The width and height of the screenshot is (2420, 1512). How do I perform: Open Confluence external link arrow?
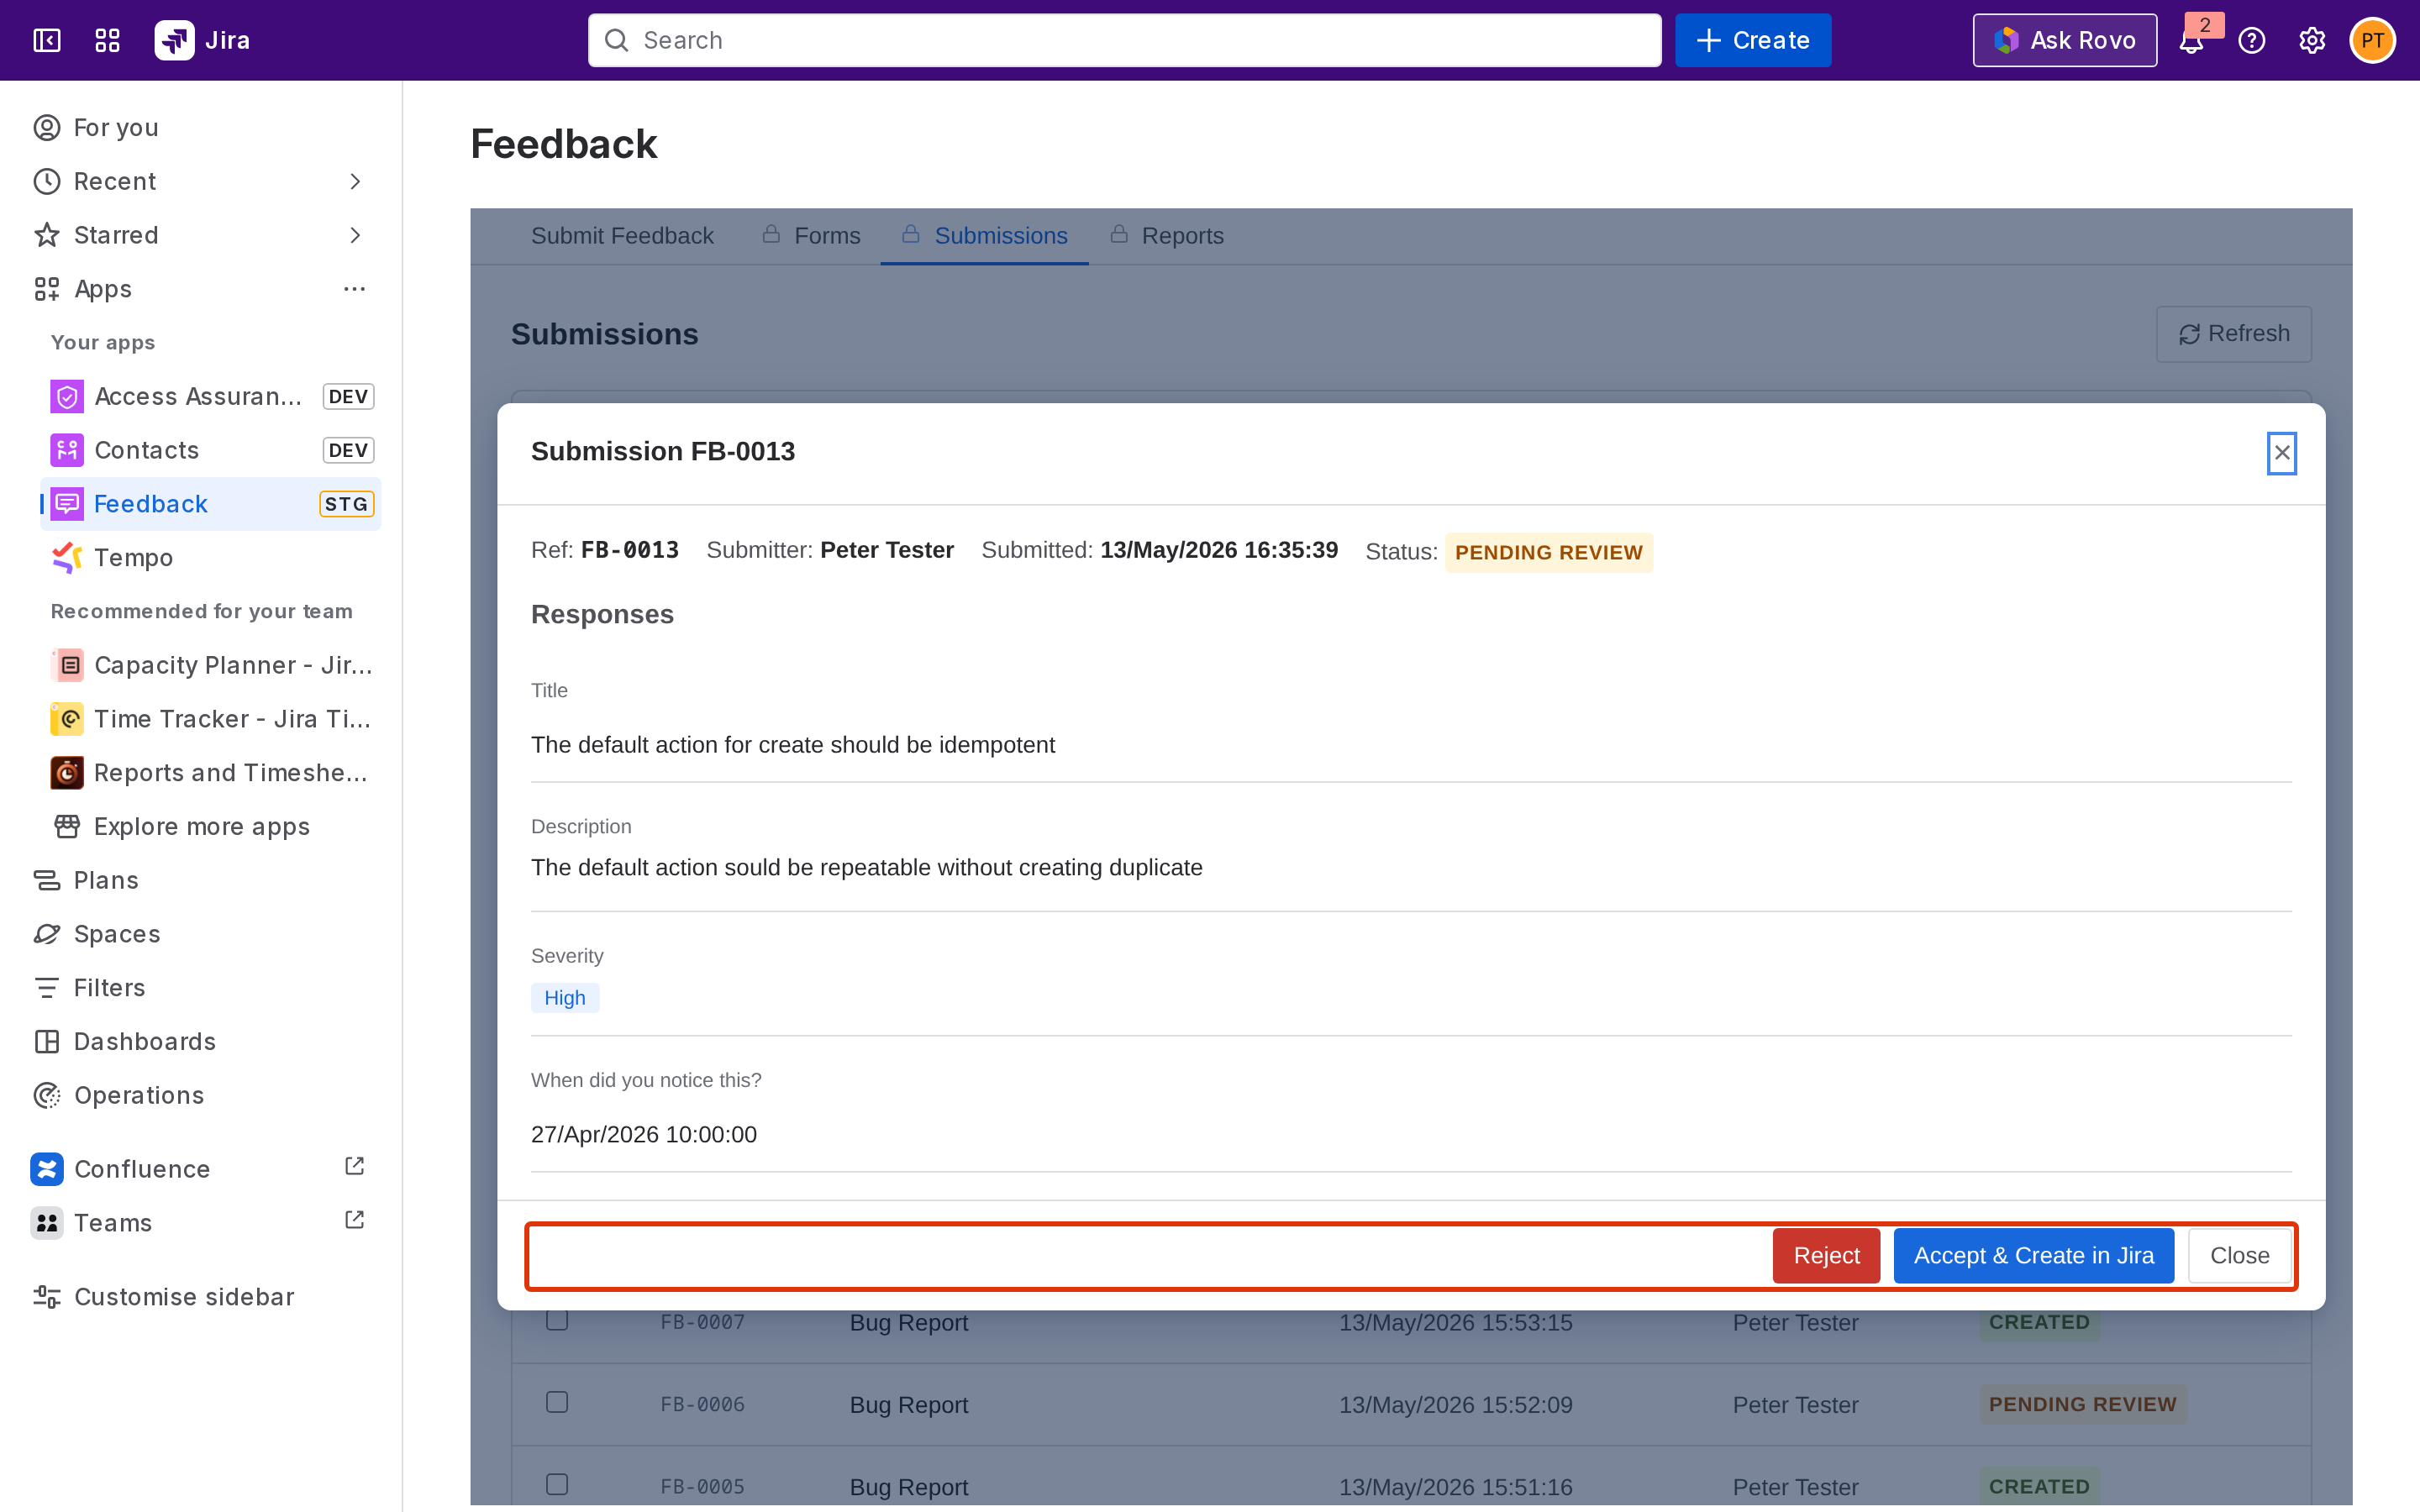tap(354, 1166)
